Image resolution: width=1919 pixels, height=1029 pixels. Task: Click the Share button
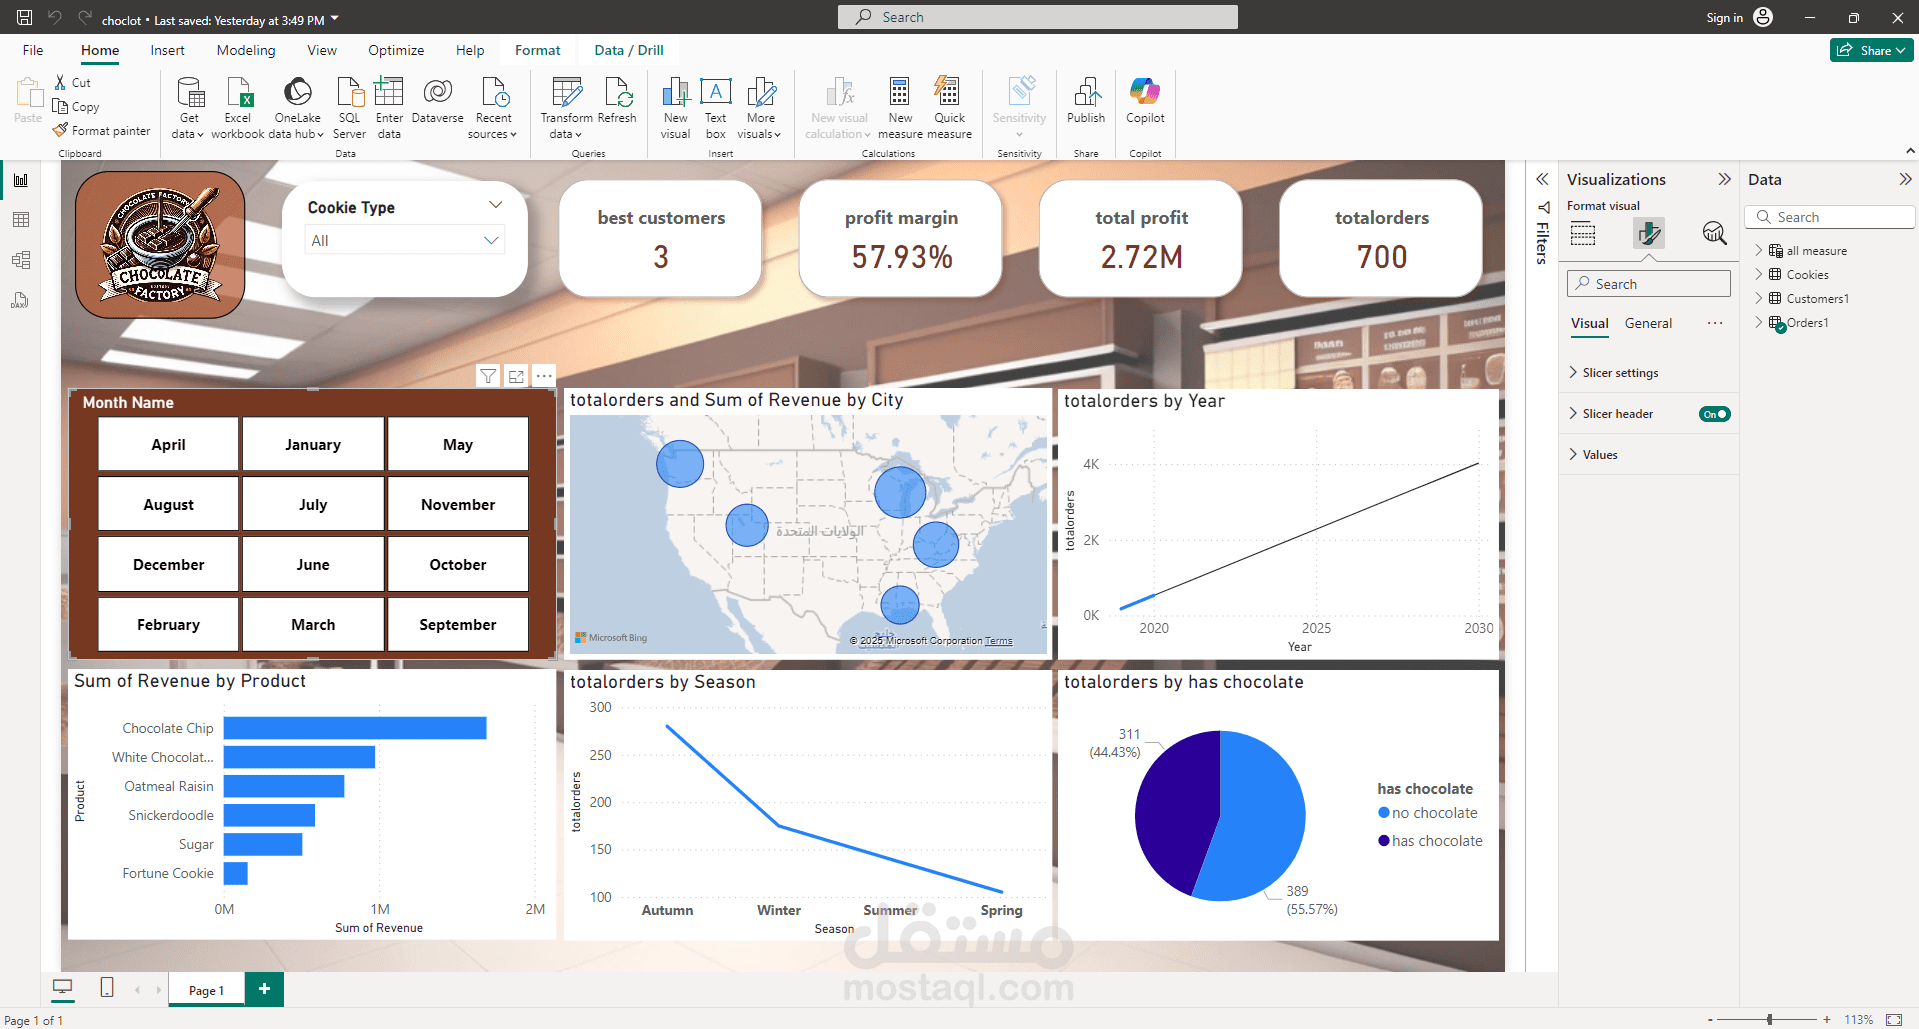(1871, 50)
